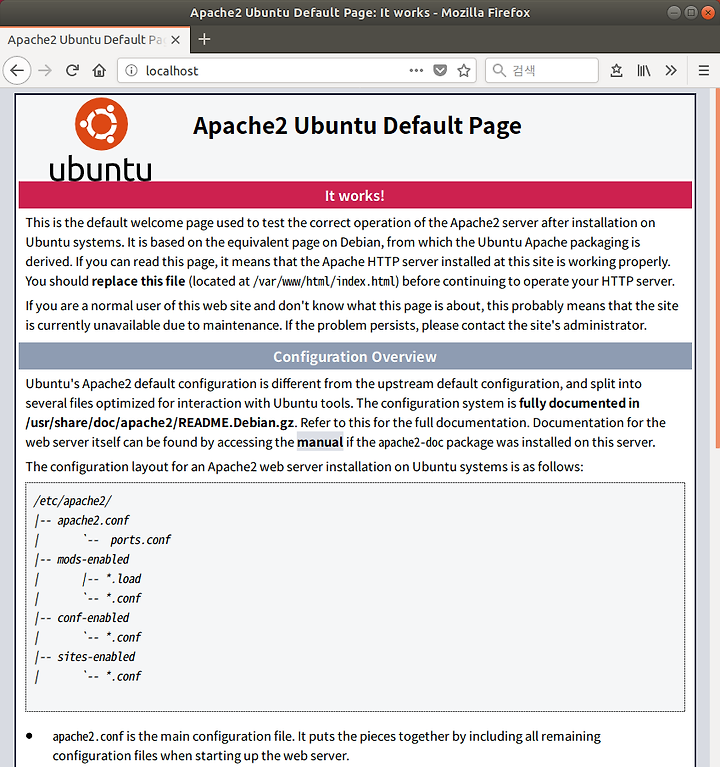Click the 'apache2-doc' package name

411,442
